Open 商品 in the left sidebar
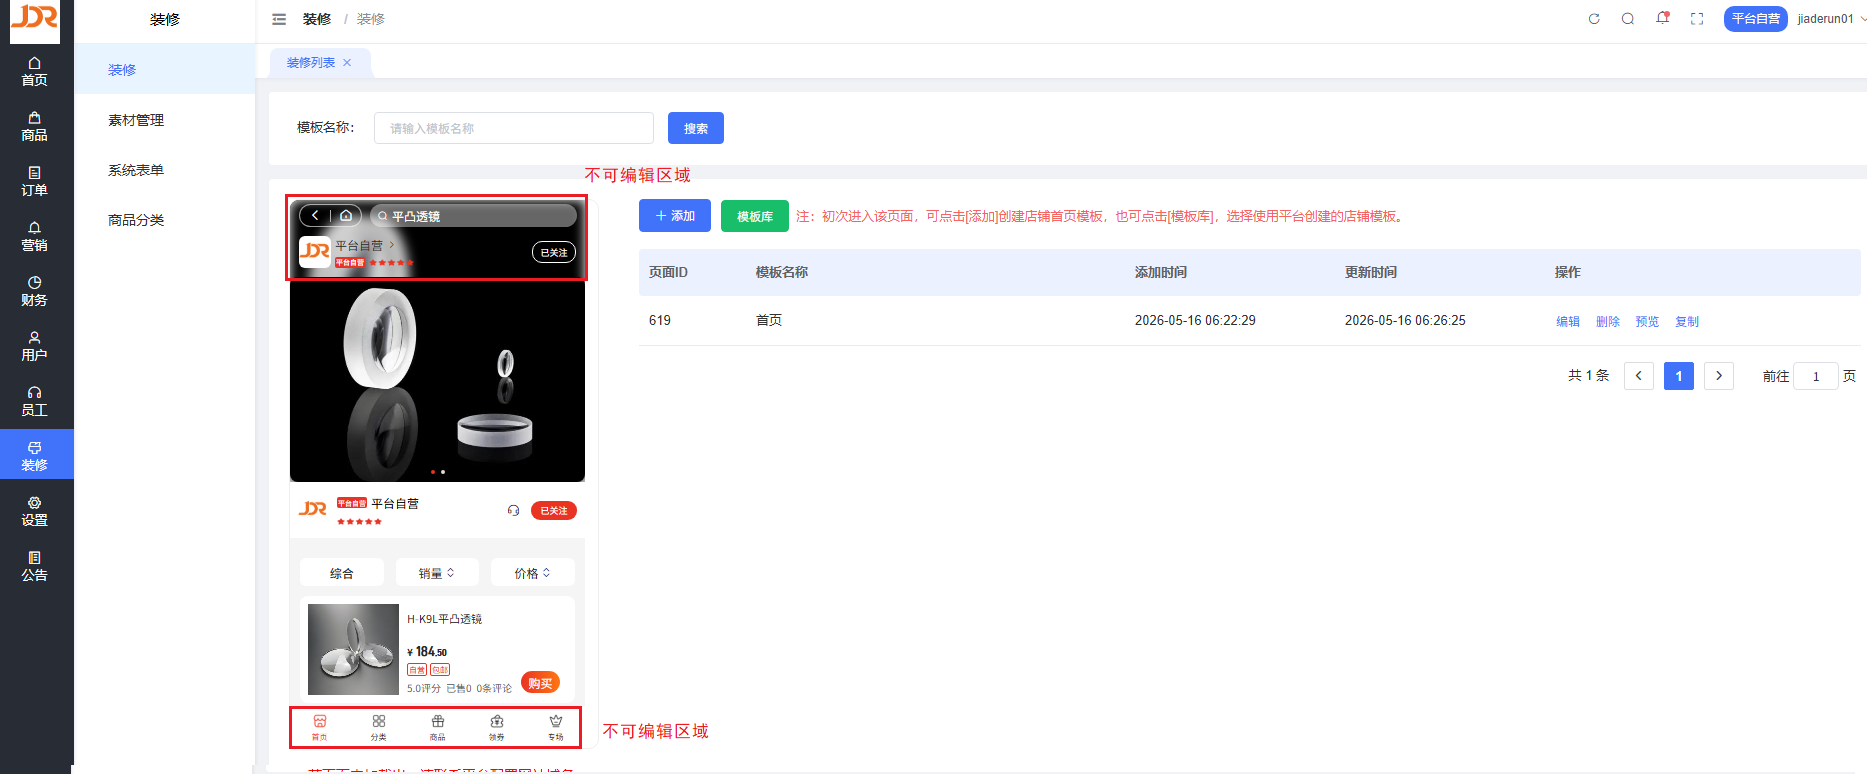Screen dimensions: 1867x774 click(35, 127)
